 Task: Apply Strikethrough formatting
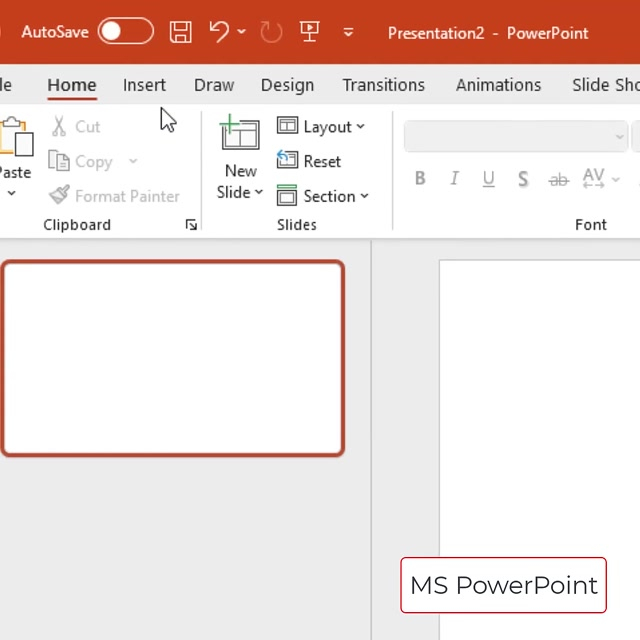tap(558, 179)
